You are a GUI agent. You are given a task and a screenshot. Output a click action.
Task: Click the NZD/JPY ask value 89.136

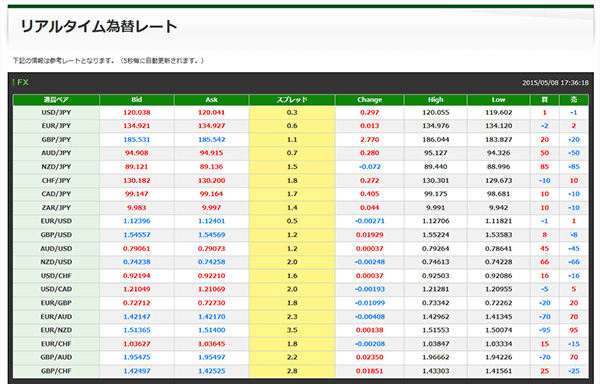pyautogui.click(x=212, y=167)
